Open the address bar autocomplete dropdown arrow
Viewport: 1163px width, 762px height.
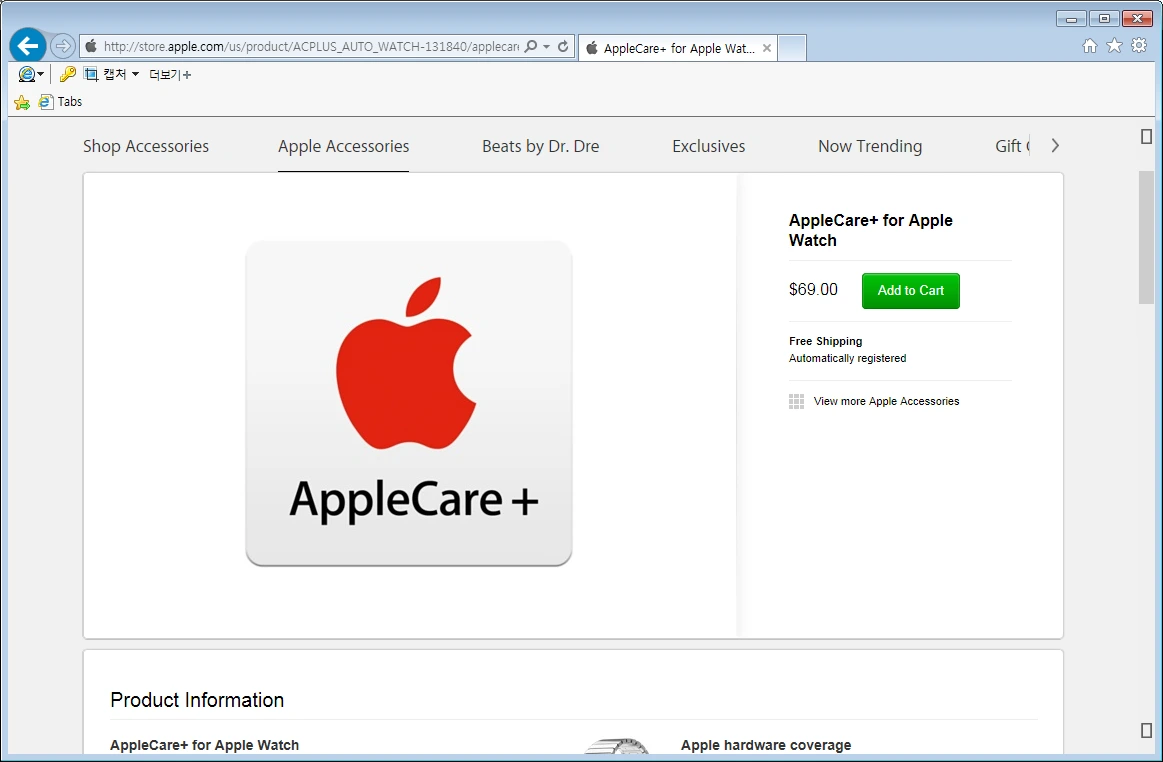click(547, 46)
